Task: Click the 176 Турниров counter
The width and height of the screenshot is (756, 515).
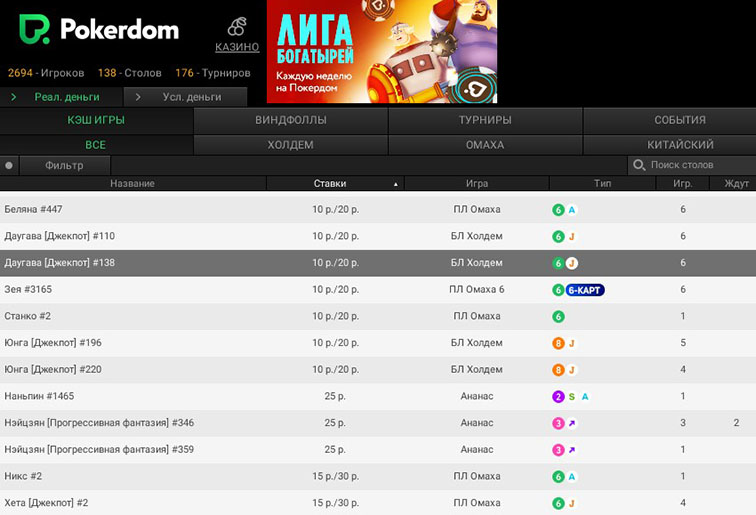Action: tap(213, 73)
